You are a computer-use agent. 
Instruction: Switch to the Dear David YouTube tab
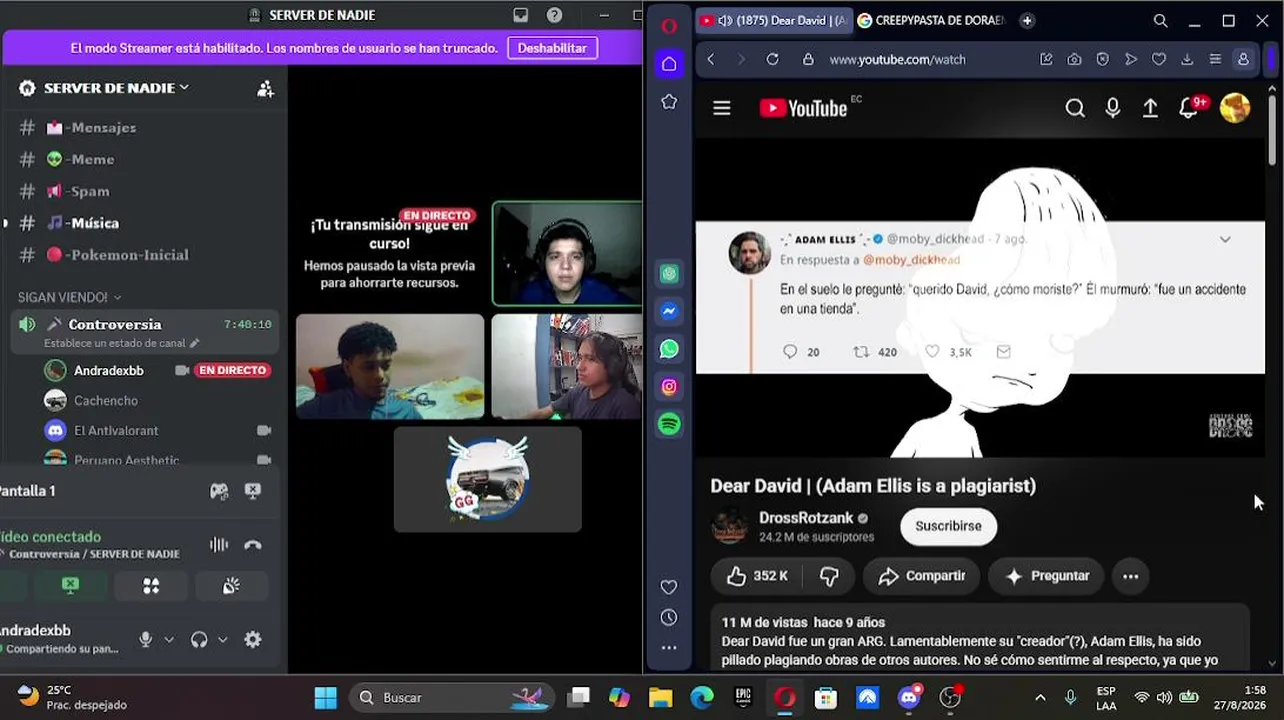pos(772,20)
